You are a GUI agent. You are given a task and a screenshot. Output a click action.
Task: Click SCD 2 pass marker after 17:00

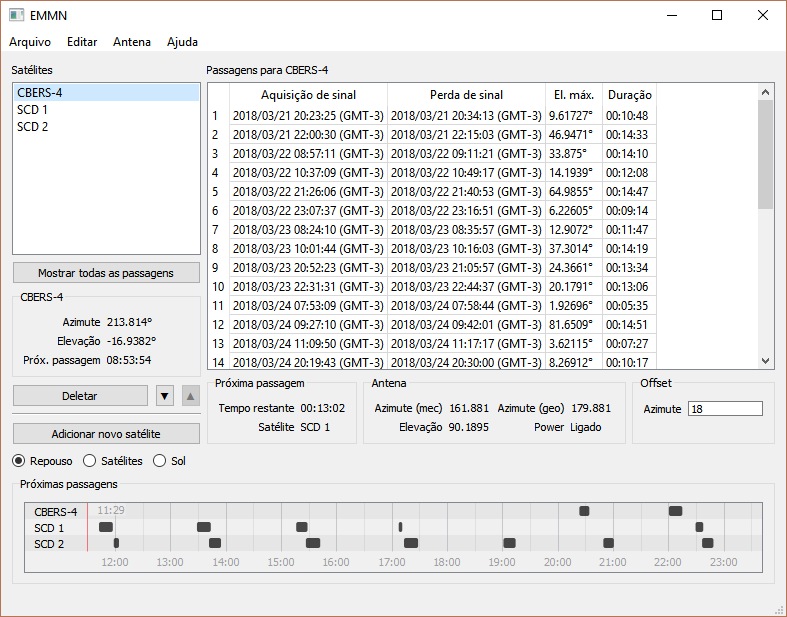point(411,543)
